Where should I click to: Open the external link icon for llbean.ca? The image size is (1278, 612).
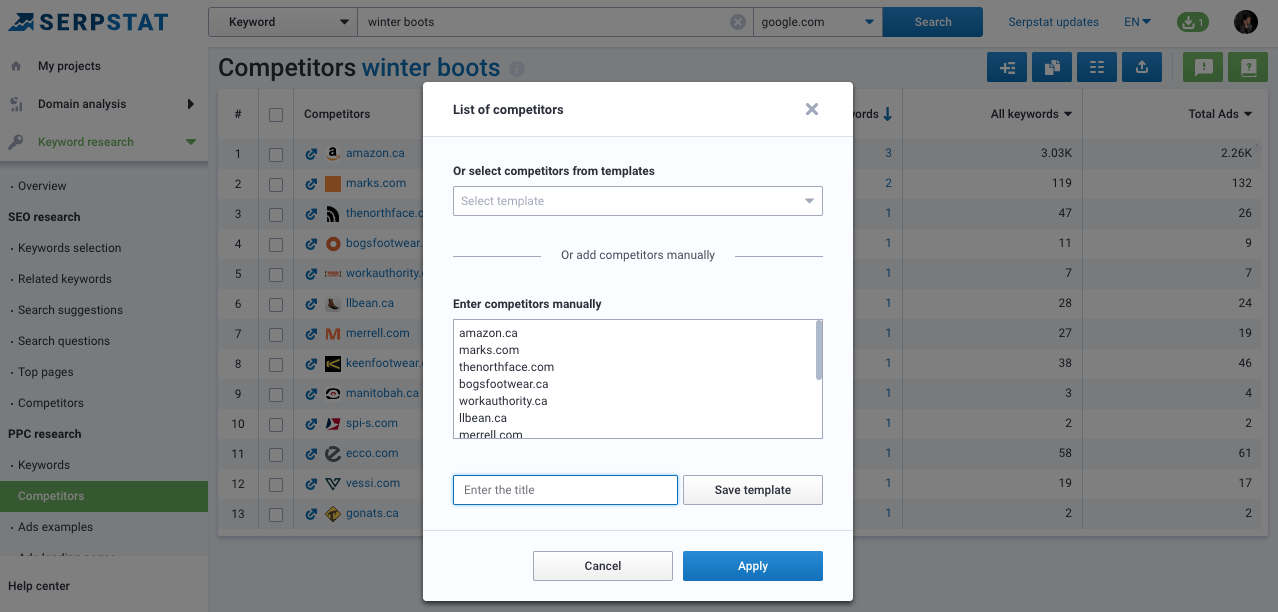311,304
